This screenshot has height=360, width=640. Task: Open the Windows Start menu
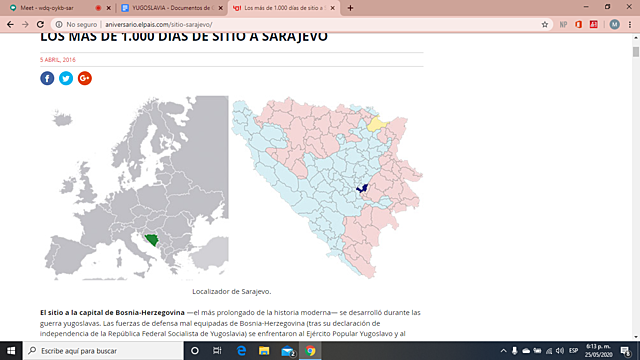tap(11, 351)
